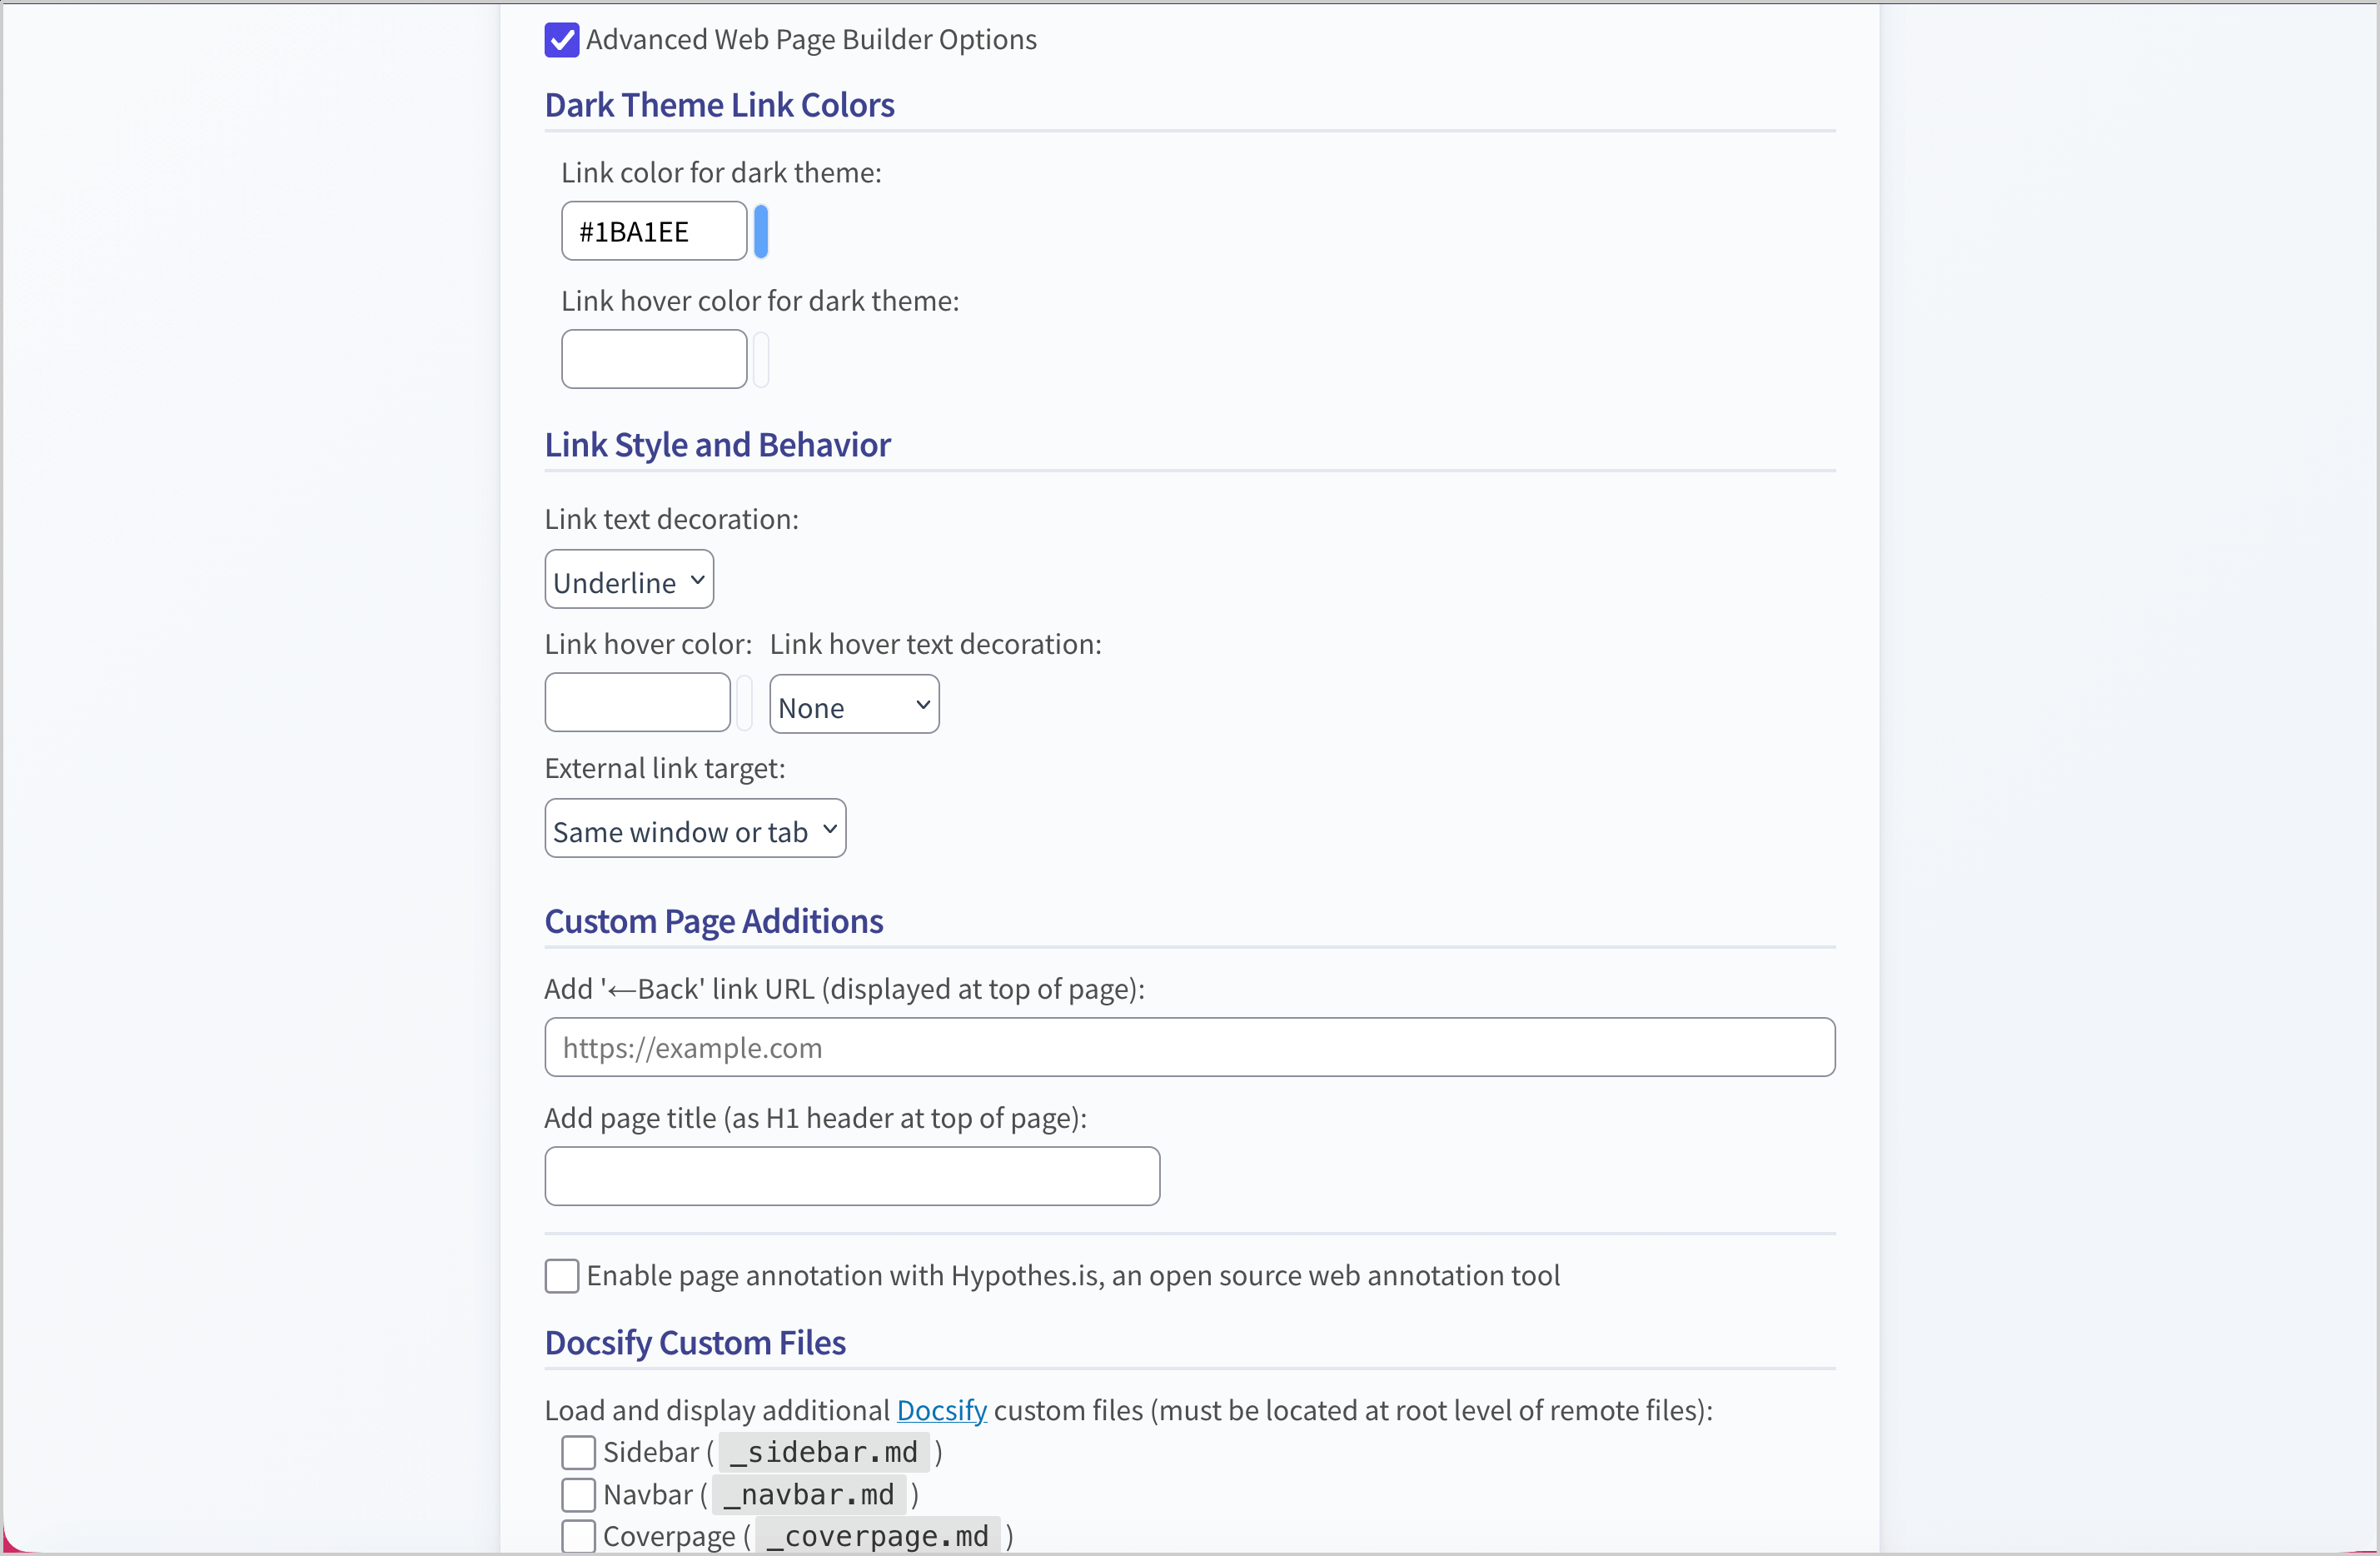Click the page title H1 input

point(851,1177)
